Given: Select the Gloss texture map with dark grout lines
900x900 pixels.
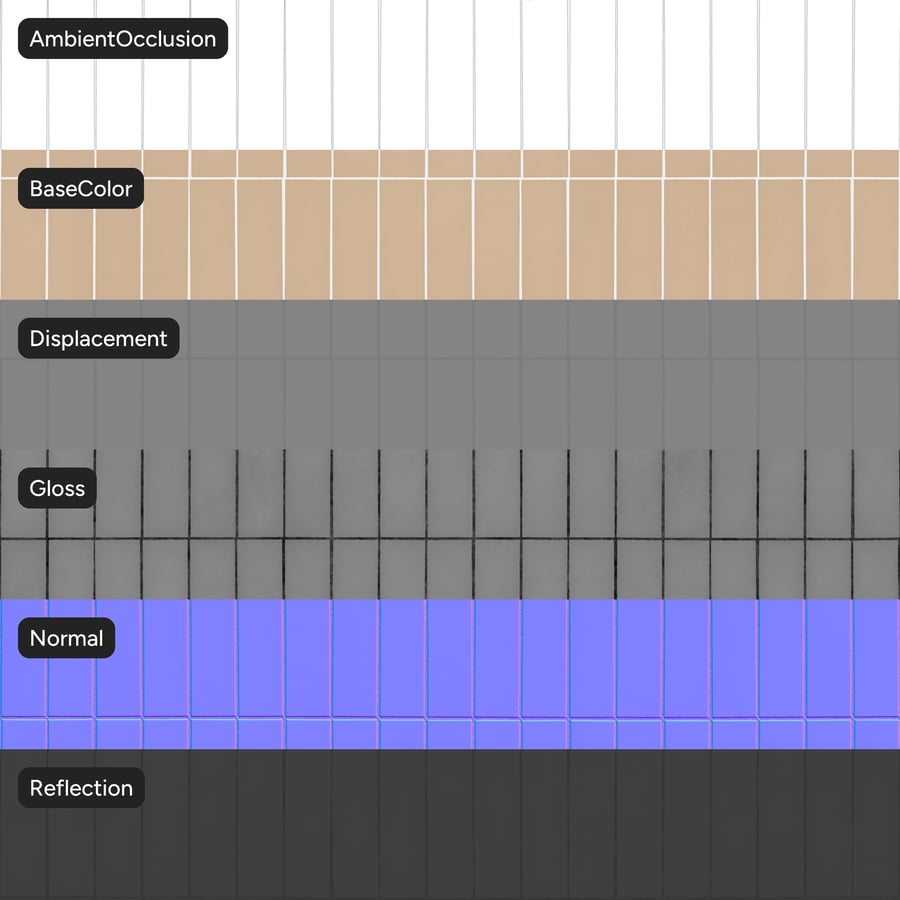Looking at the screenshot, I should click(450, 524).
